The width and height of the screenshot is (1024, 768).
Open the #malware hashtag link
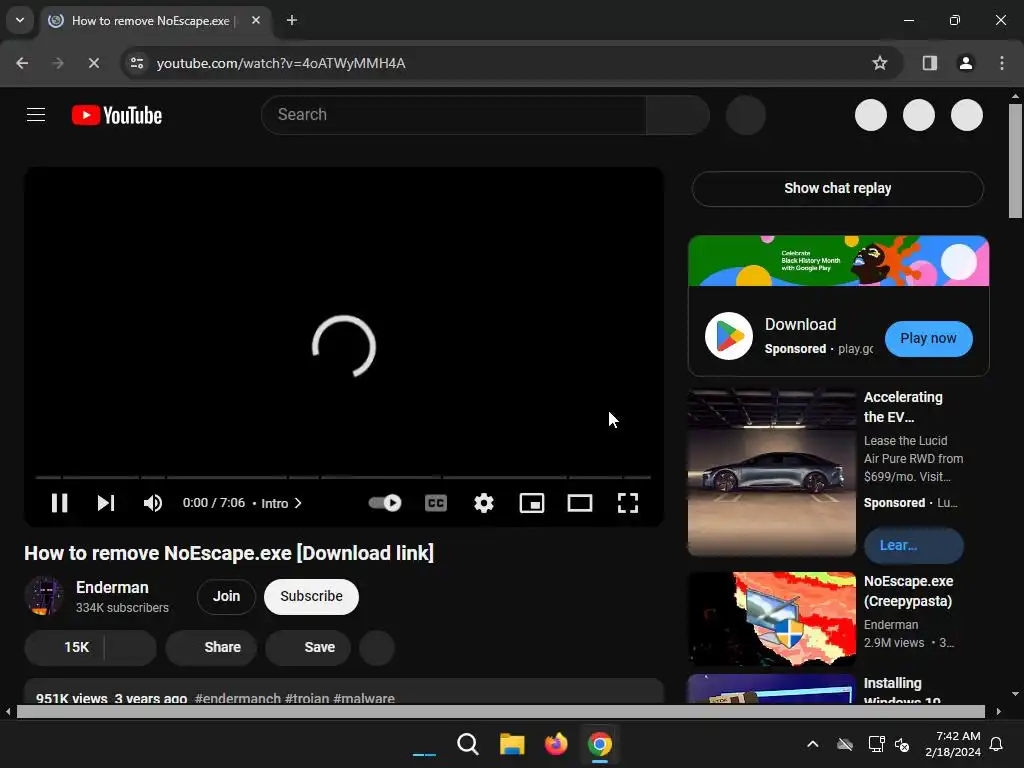tap(364, 698)
